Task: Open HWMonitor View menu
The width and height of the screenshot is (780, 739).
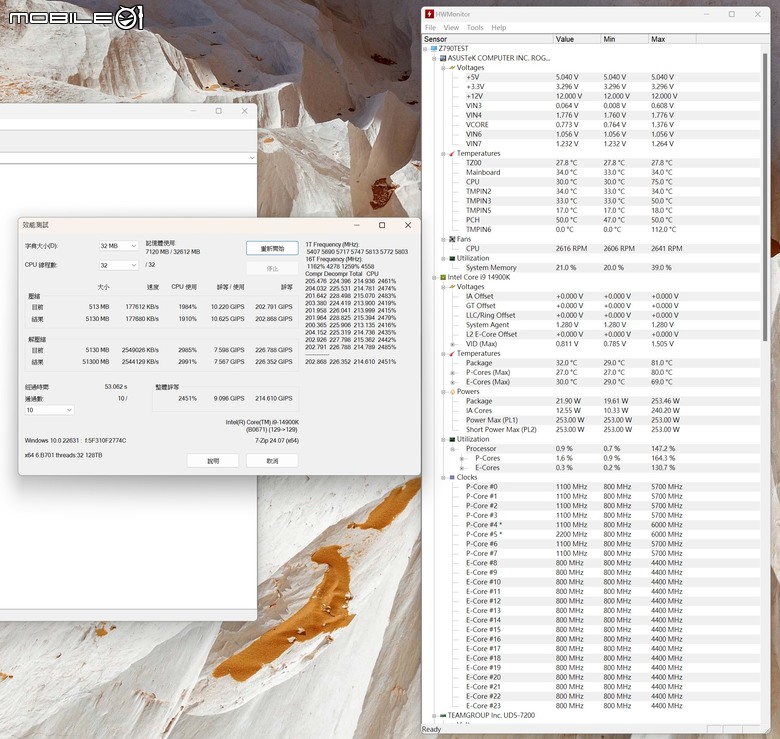Action: [451, 27]
